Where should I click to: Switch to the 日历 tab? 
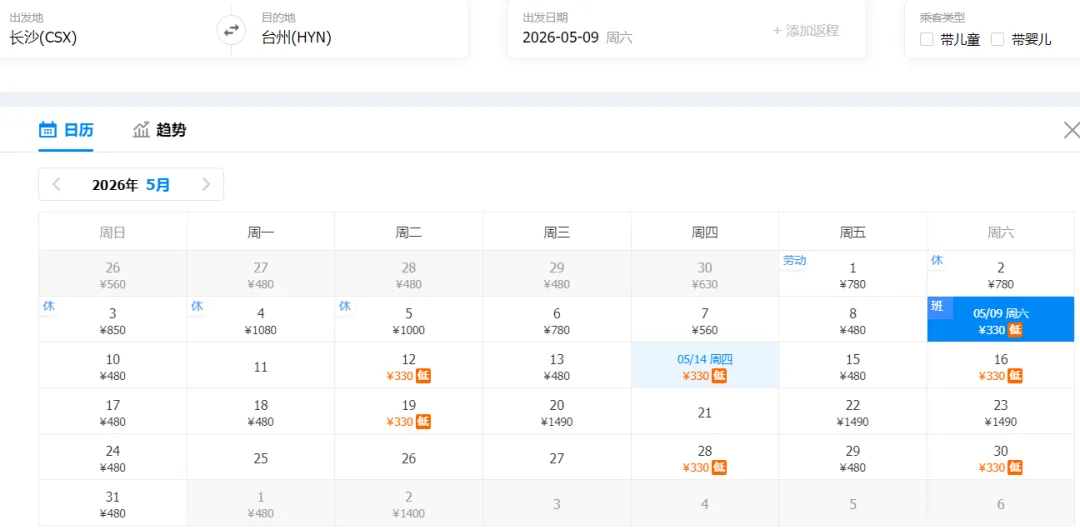pyautogui.click(x=66, y=130)
